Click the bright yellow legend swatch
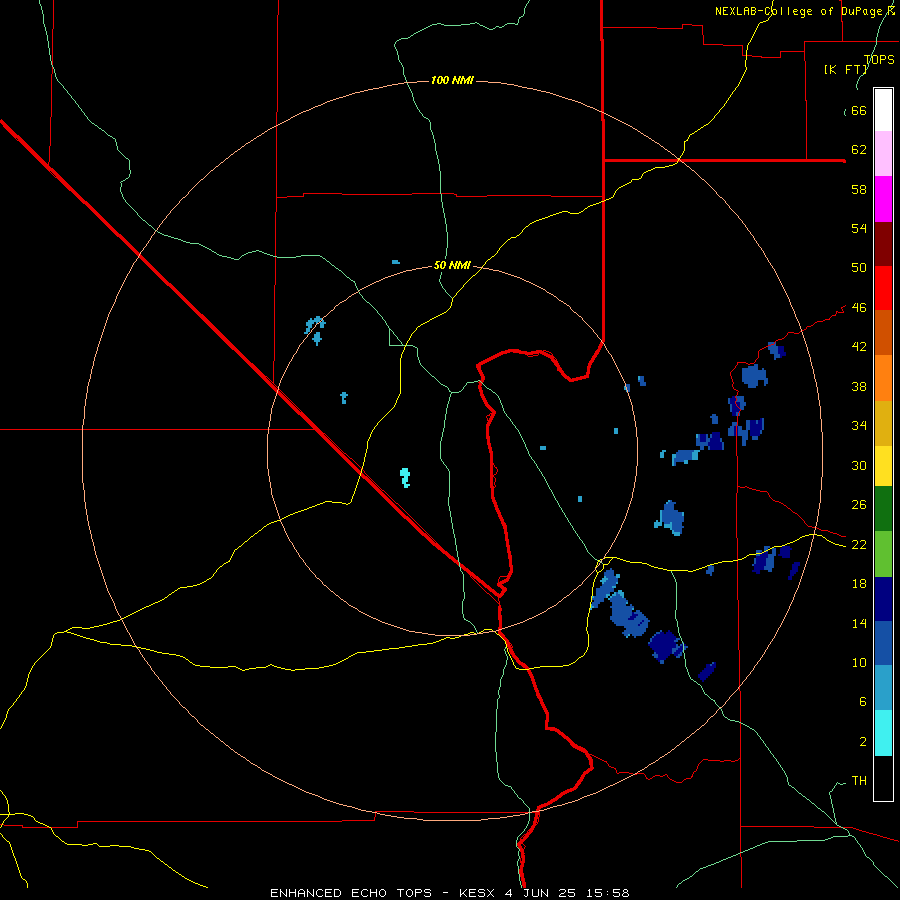The height and width of the screenshot is (900, 900). tap(883, 466)
